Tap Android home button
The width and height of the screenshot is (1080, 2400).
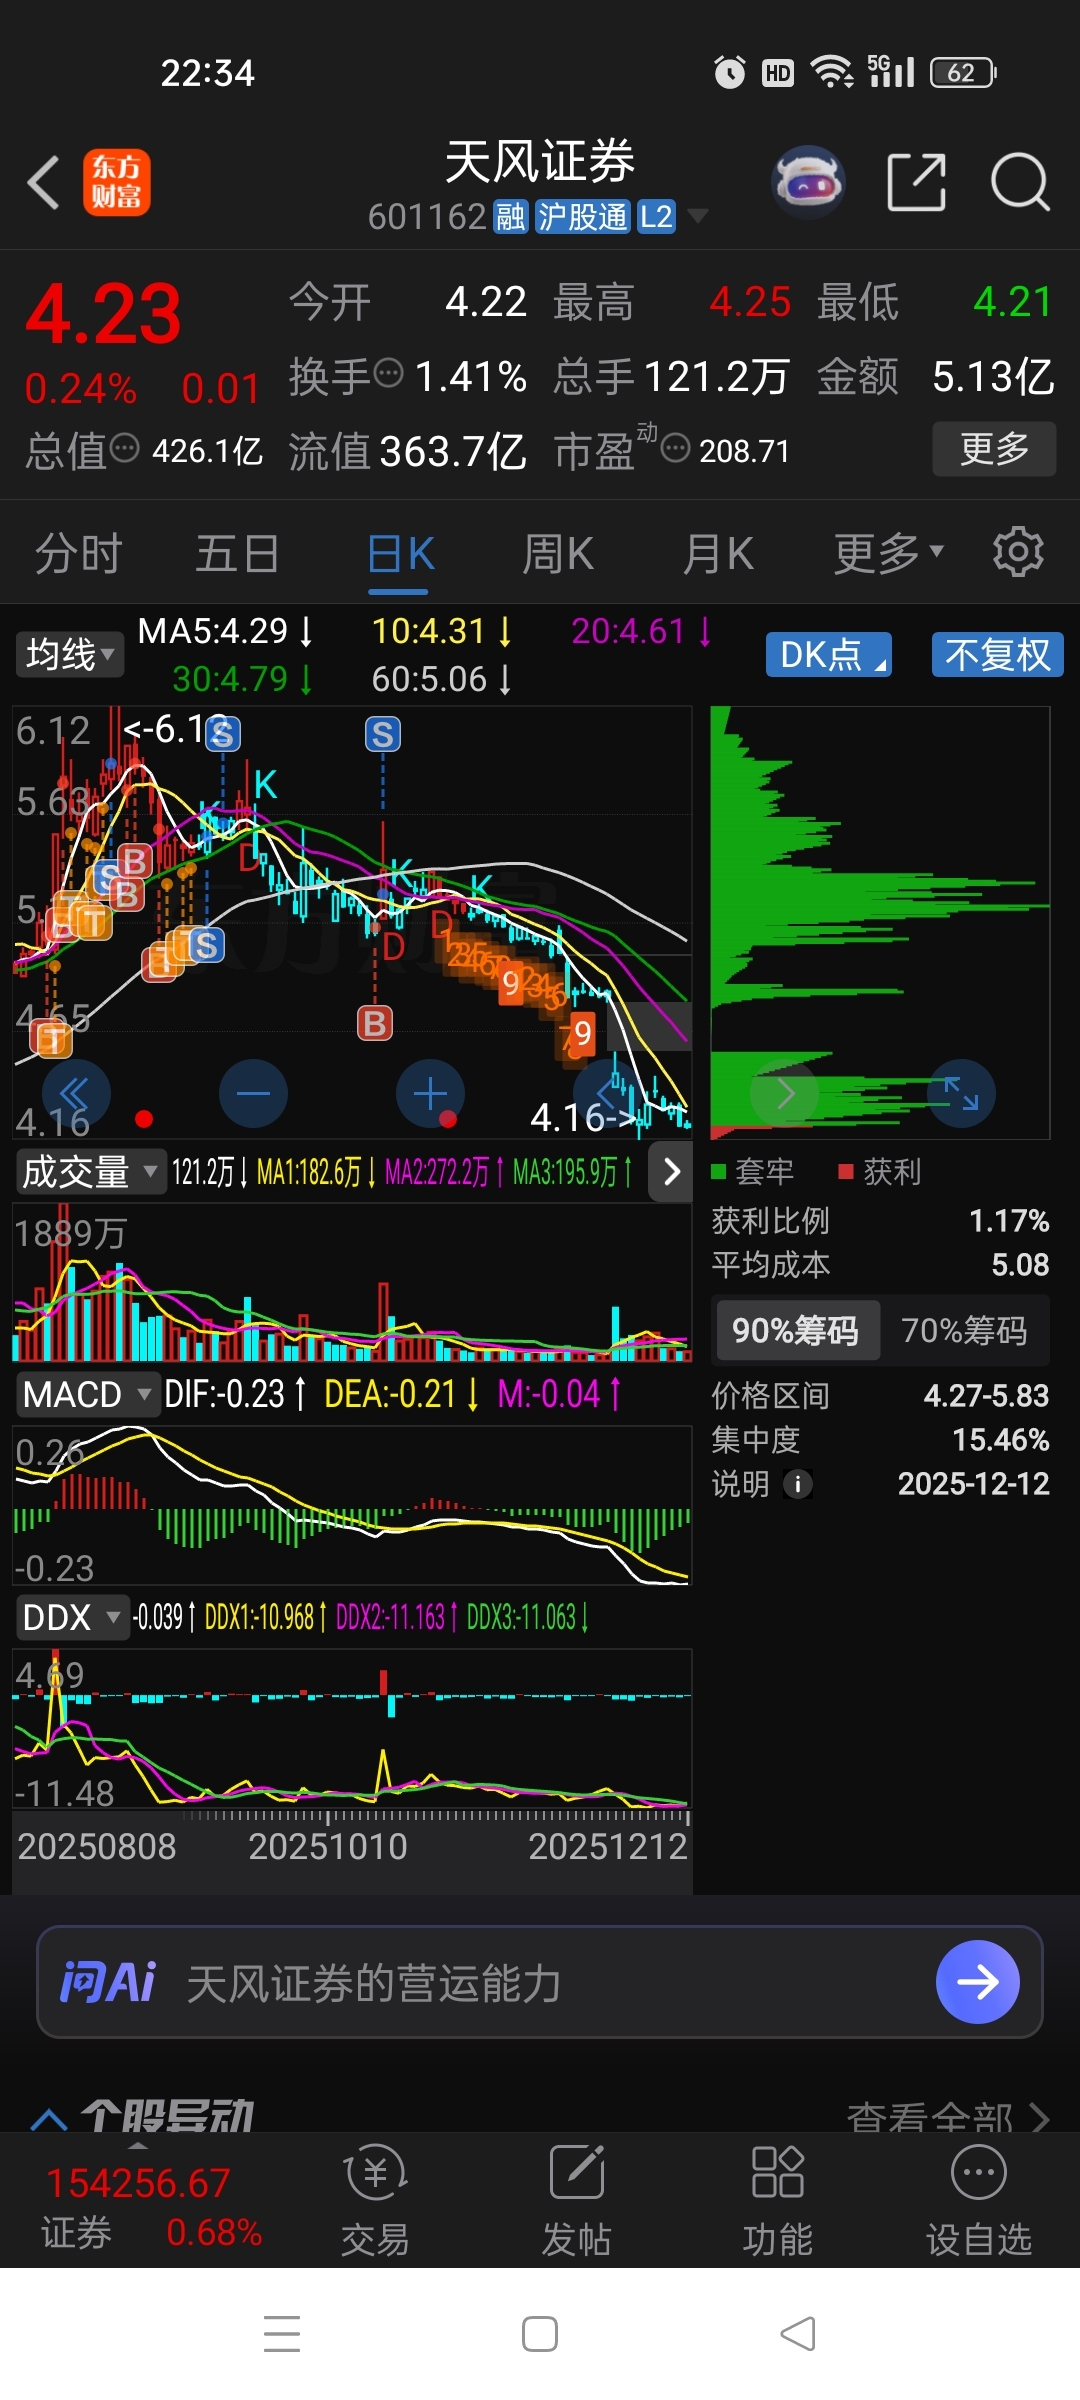coord(540,2334)
